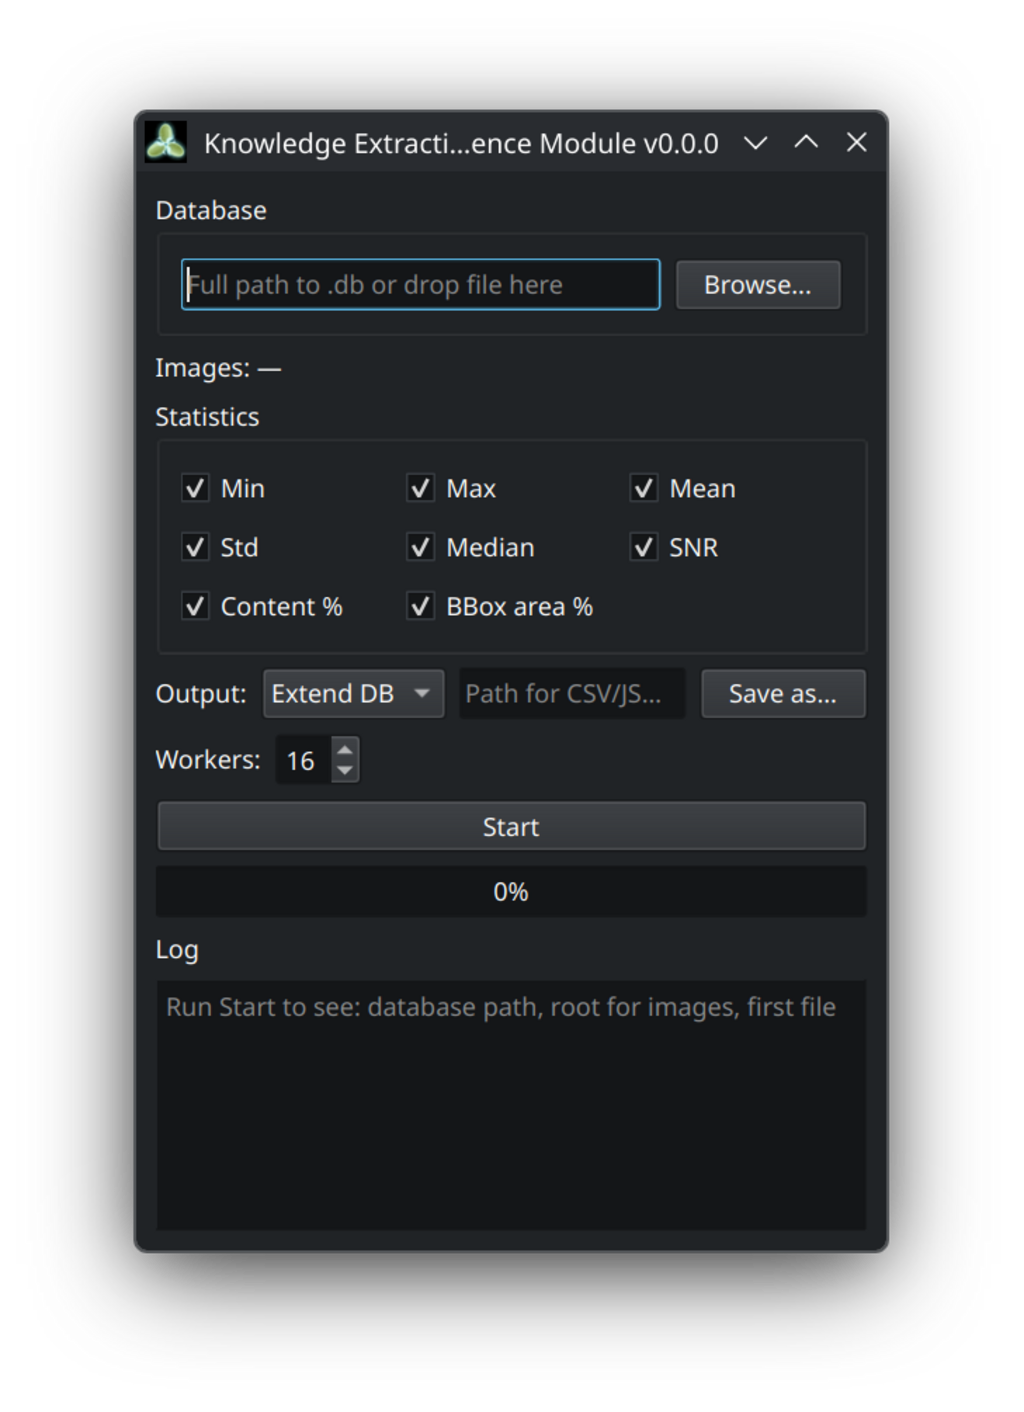Screen dimensions: 1024x1412
Task: Click the 0% progress bar
Action: coord(511,892)
